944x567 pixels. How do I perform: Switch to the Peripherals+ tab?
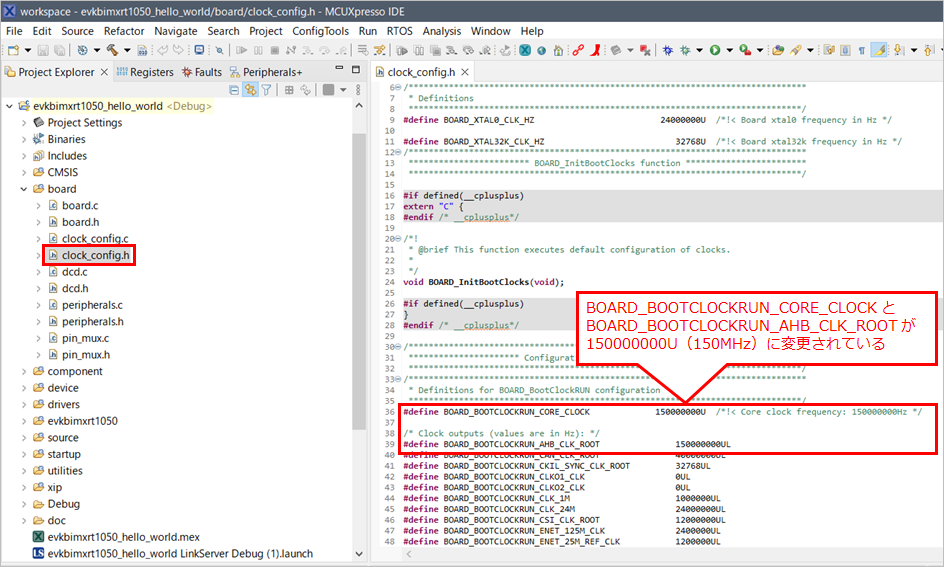(266, 72)
